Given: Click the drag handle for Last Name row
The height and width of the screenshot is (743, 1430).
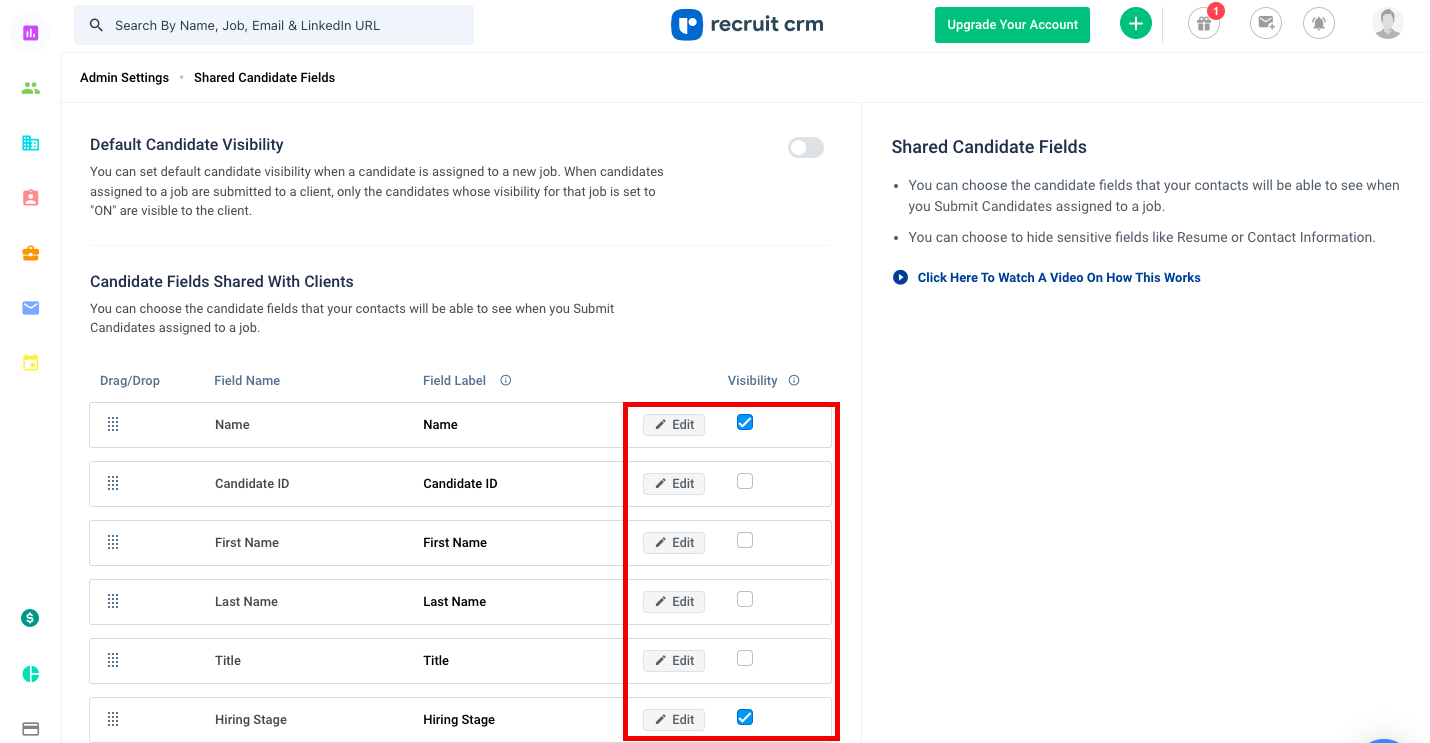Looking at the screenshot, I should point(113,602).
